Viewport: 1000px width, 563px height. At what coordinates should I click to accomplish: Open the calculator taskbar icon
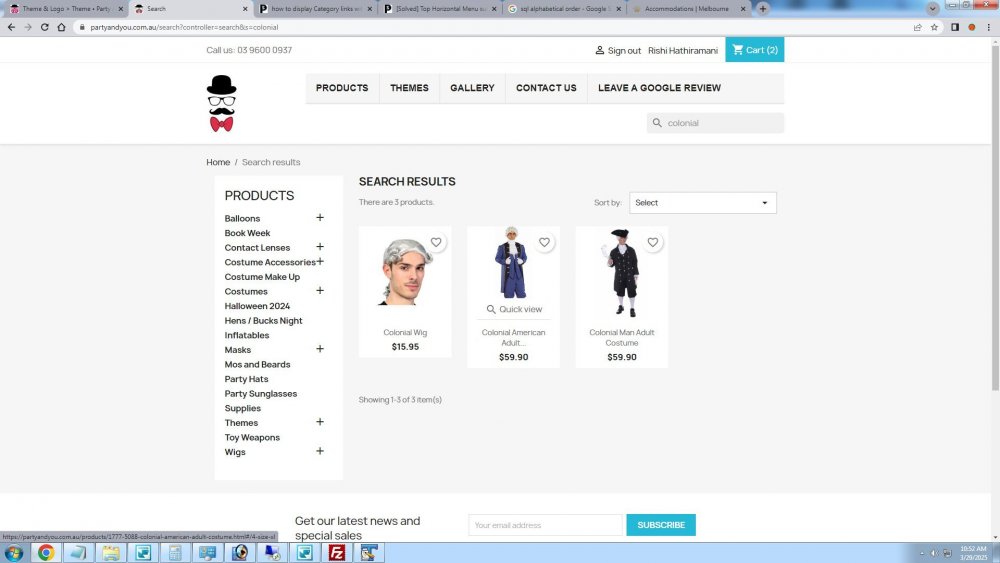point(175,553)
